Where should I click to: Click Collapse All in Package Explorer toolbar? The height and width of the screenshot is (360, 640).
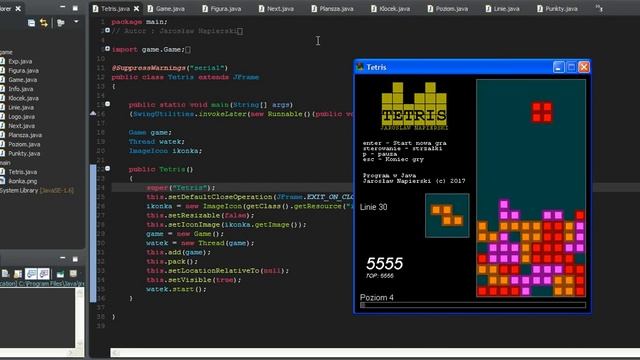[31, 23]
